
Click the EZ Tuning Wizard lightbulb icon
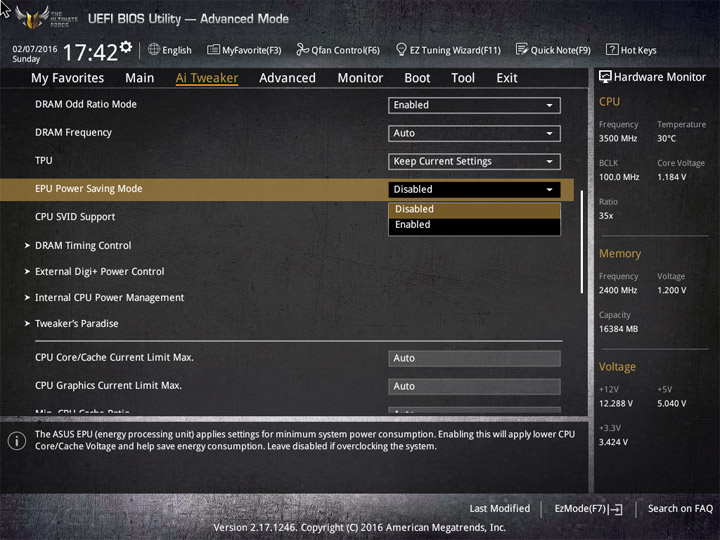click(x=401, y=49)
